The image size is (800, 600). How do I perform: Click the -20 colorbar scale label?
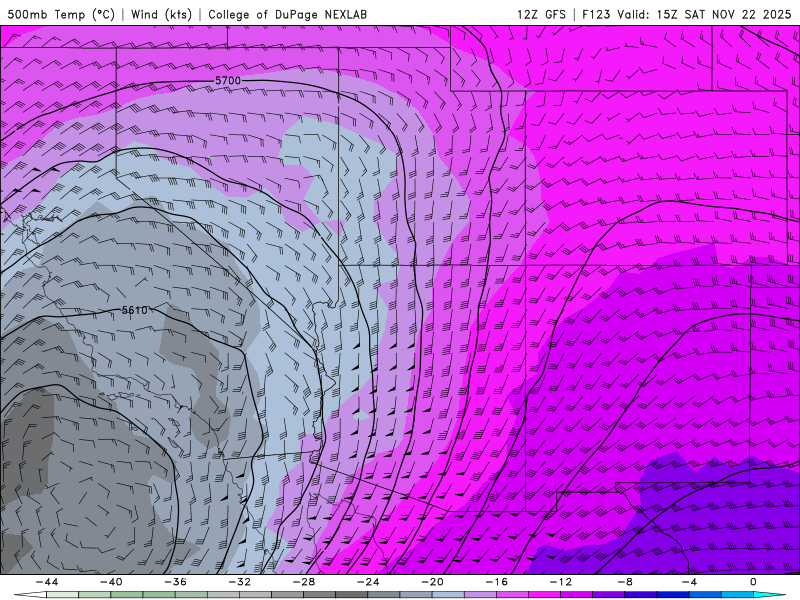(x=432, y=582)
